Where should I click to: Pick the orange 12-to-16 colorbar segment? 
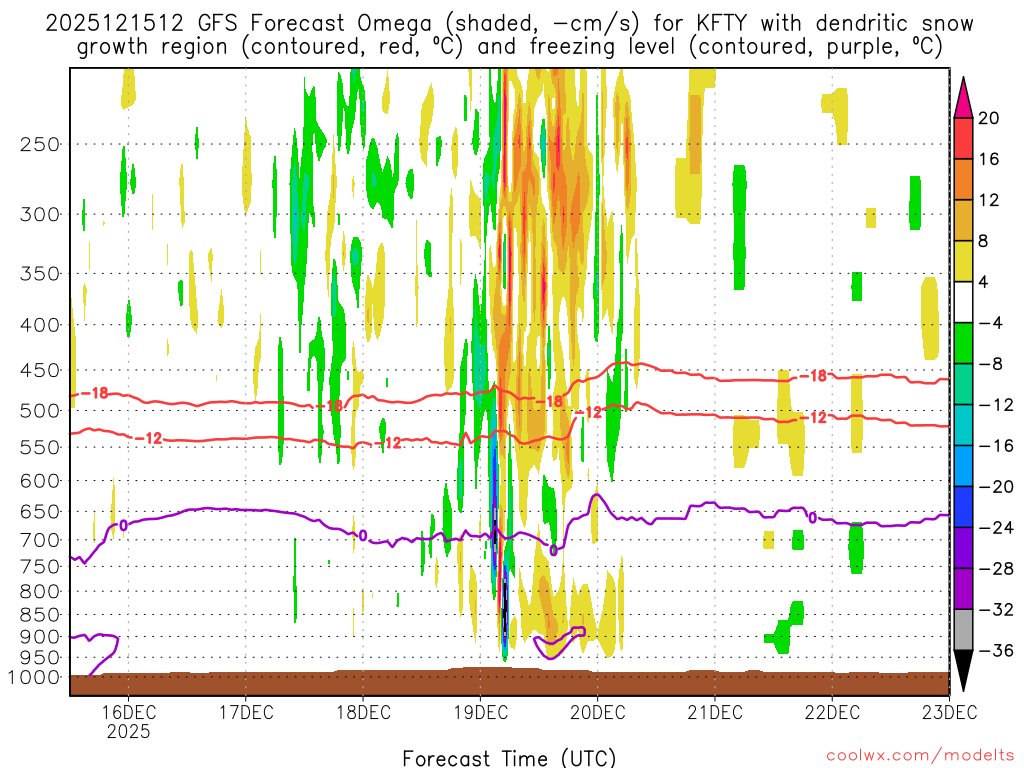pyautogui.click(x=963, y=180)
